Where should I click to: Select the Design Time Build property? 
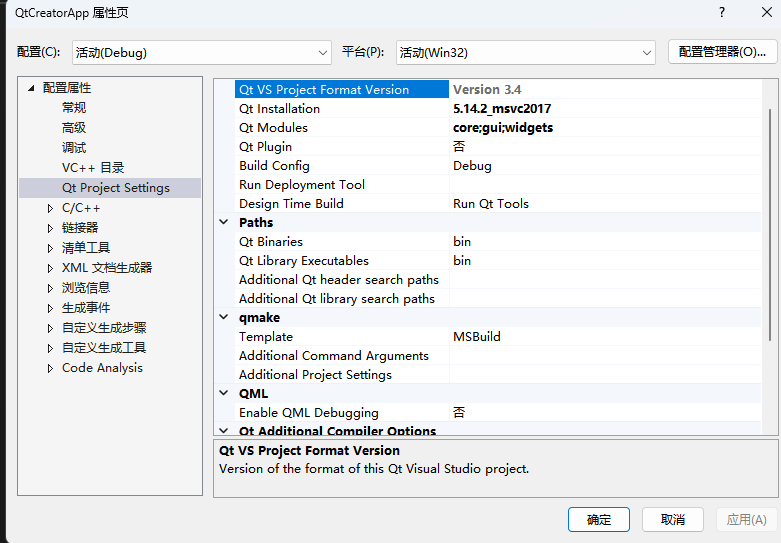click(291, 203)
